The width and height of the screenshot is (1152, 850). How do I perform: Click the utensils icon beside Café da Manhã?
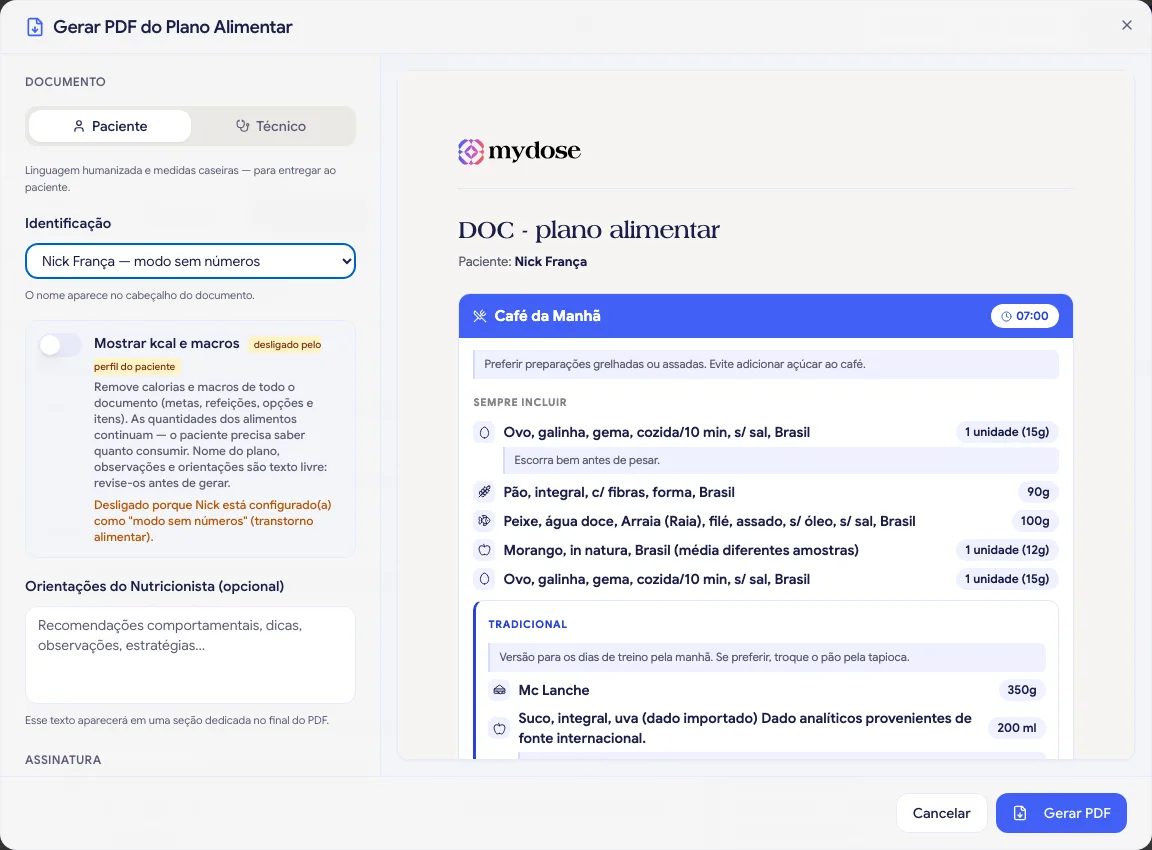coord(480,316)
